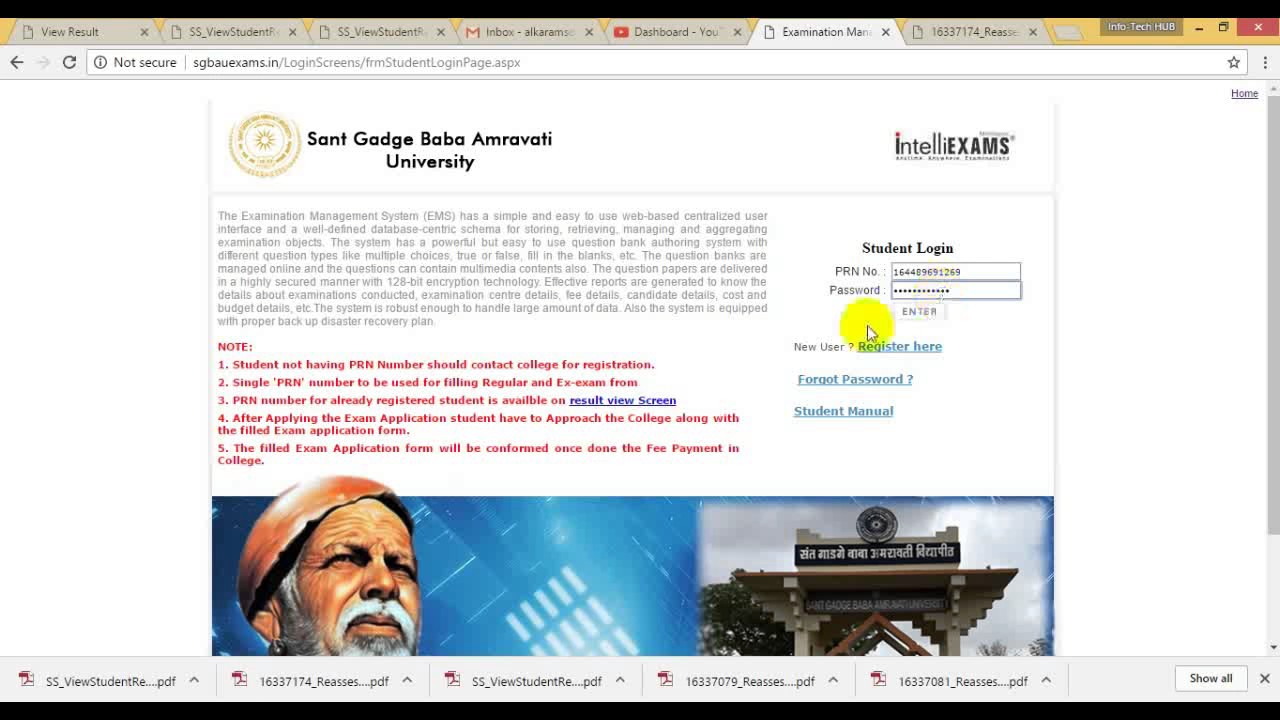Close the Examination Management tab
The width and height of the screenshot is (1280, 720).
885,32
